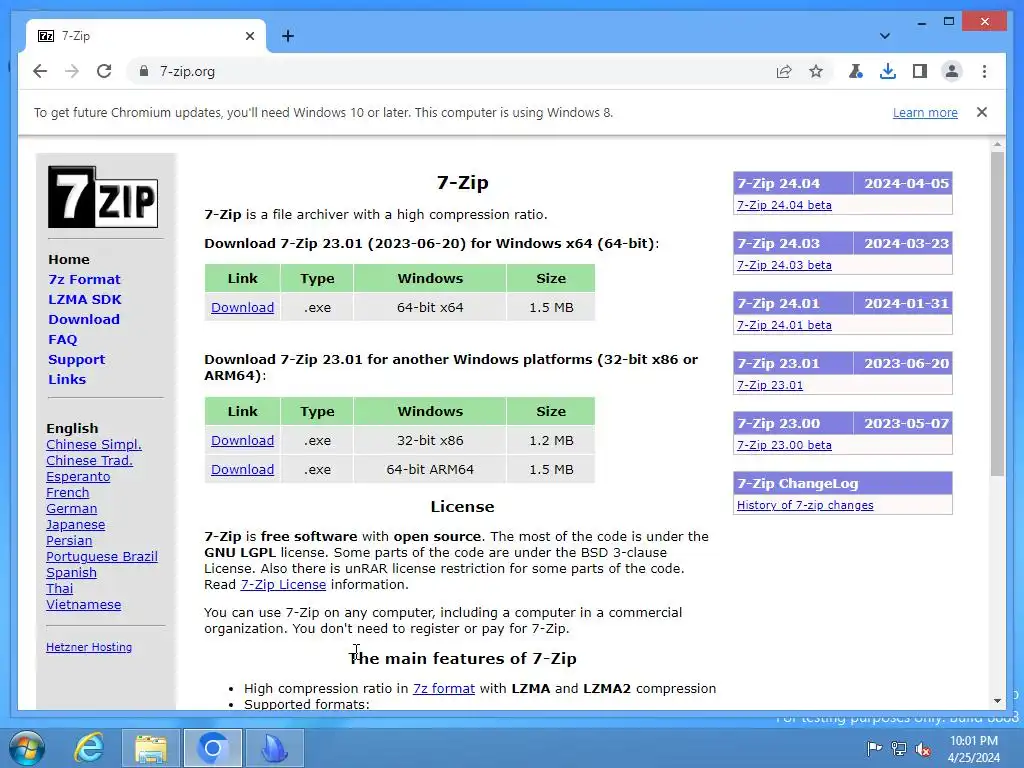This screenshot has width=1024, height=768.
Task: Open the browser downloads icon
Action: [x=888, y=71]
